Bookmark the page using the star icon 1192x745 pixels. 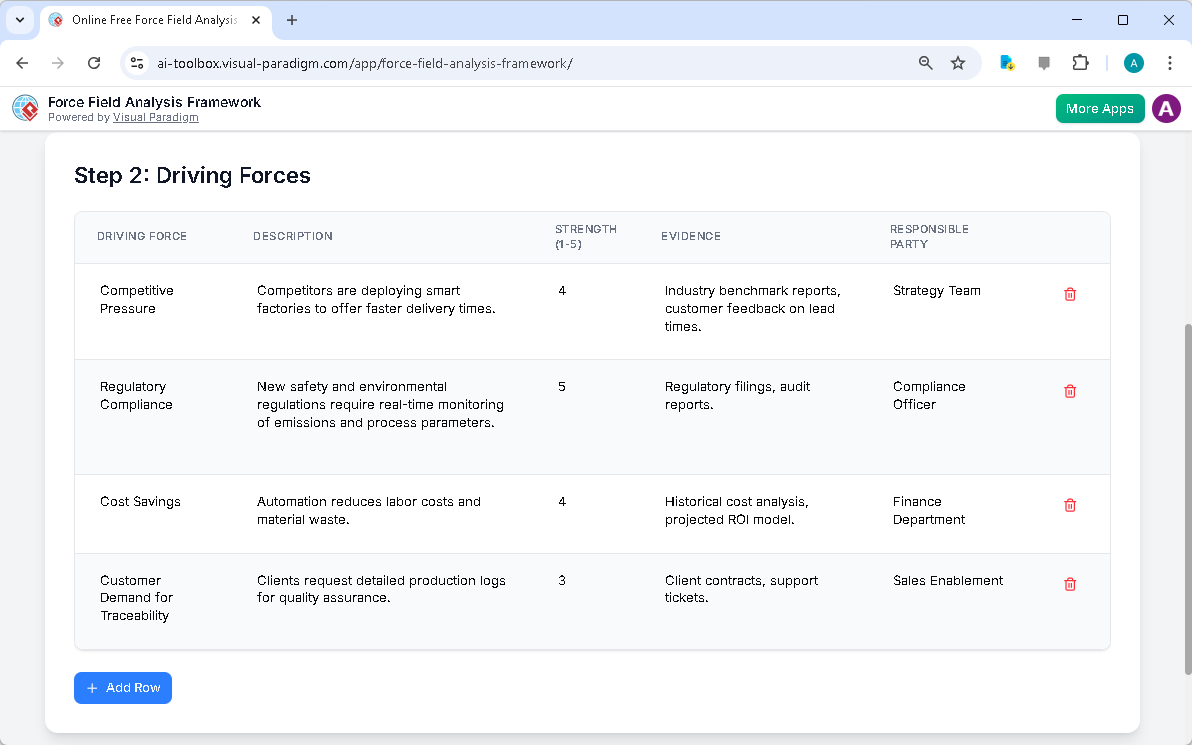point(958,62)
